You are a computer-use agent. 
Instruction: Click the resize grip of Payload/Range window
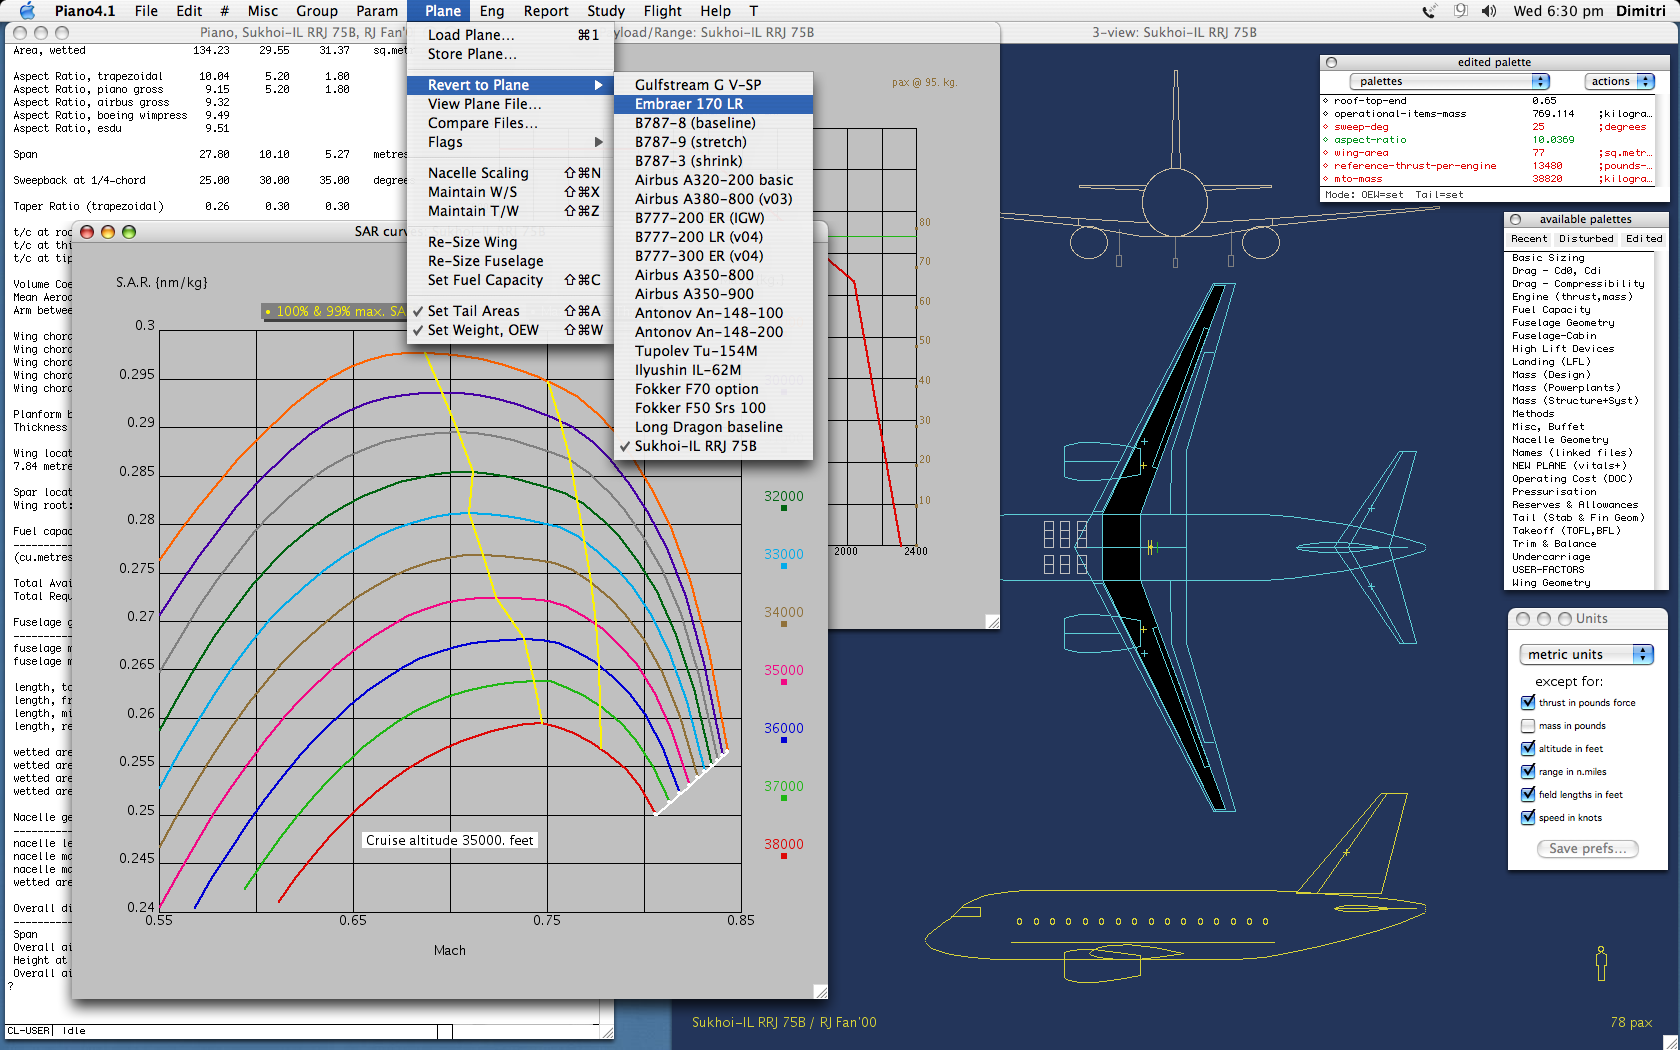(x=992, y=621)
